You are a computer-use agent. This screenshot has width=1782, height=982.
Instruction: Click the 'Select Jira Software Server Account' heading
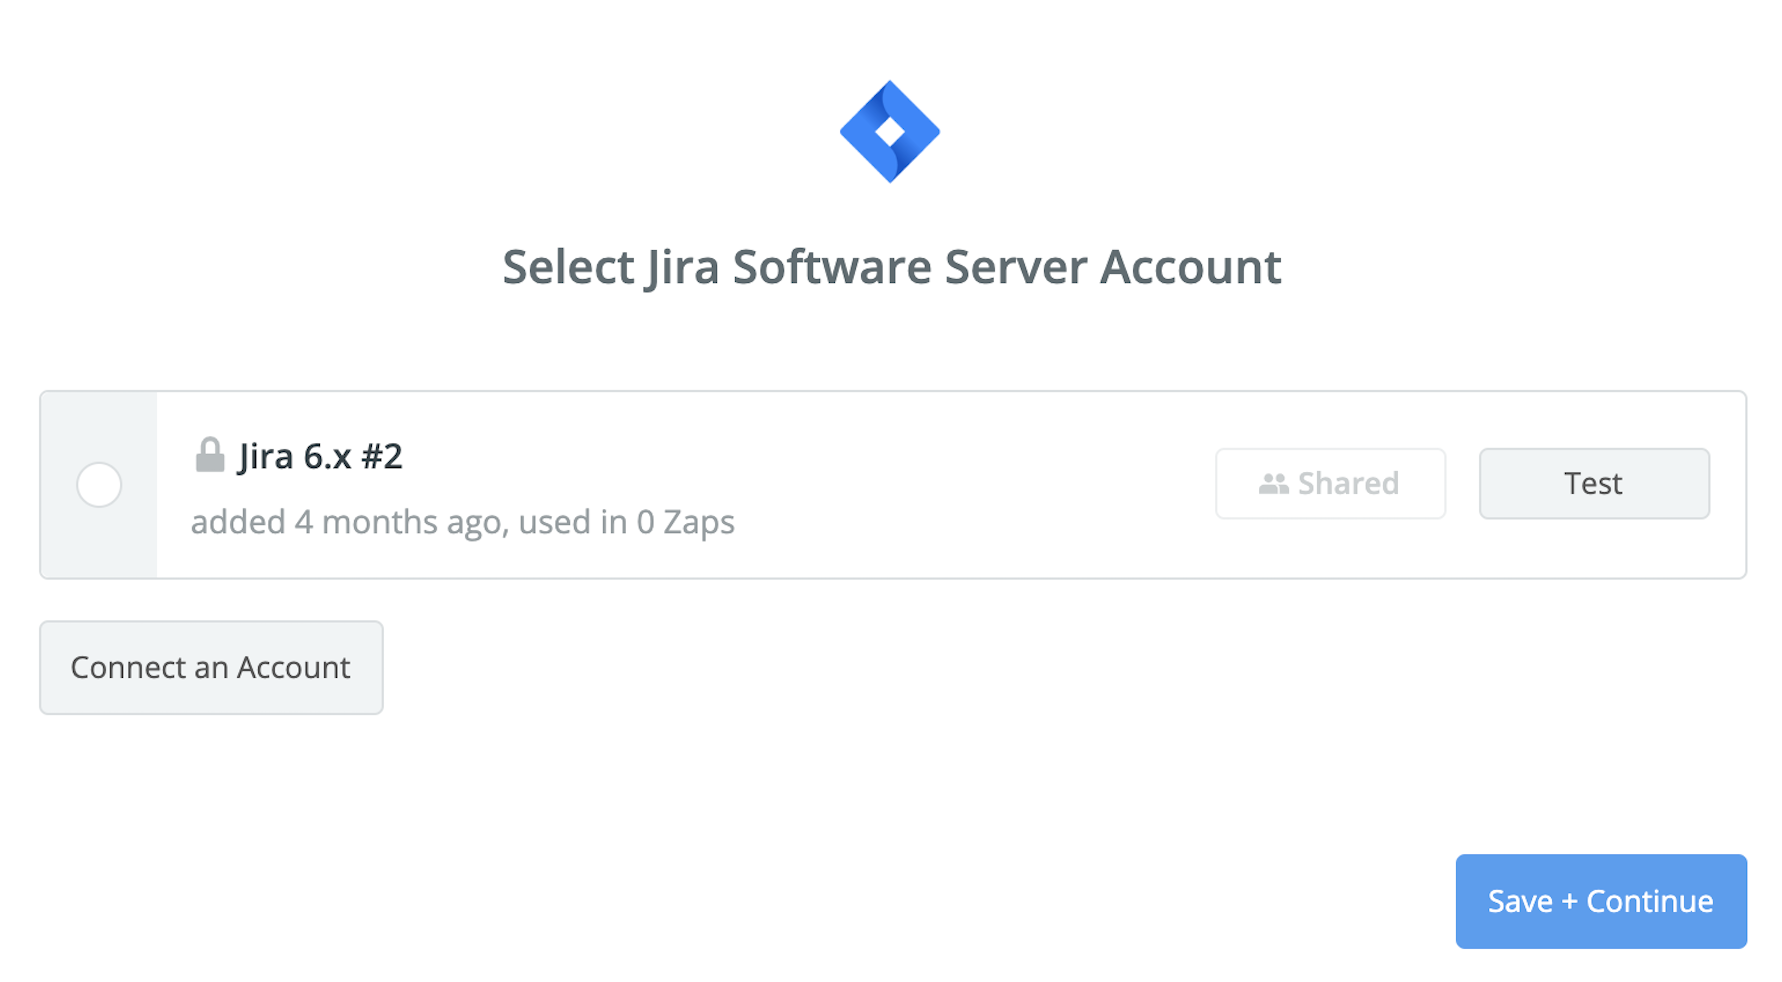point(891,267)
